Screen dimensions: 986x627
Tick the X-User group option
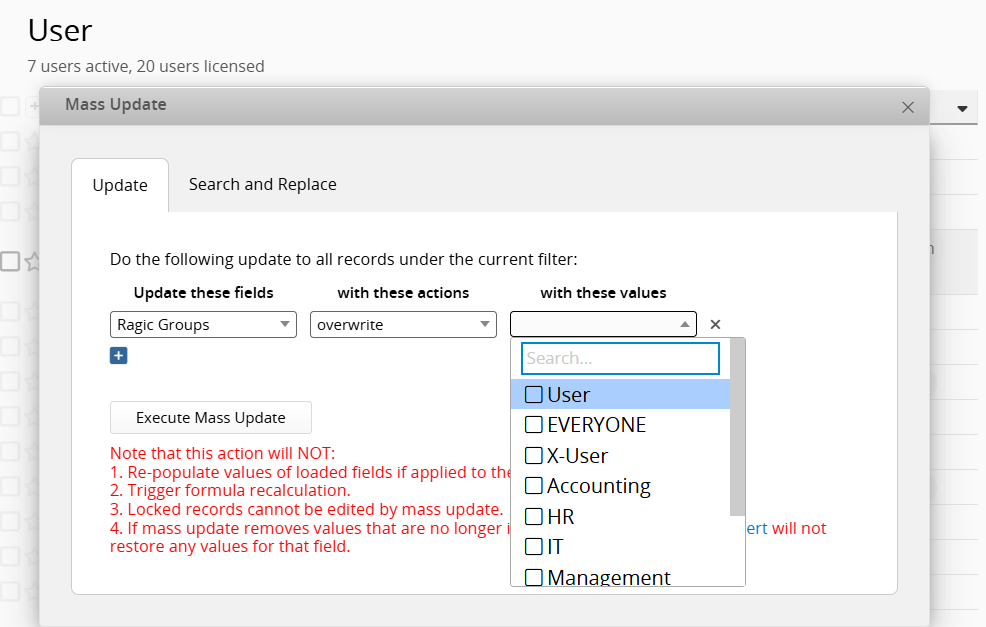pos(534,456)
